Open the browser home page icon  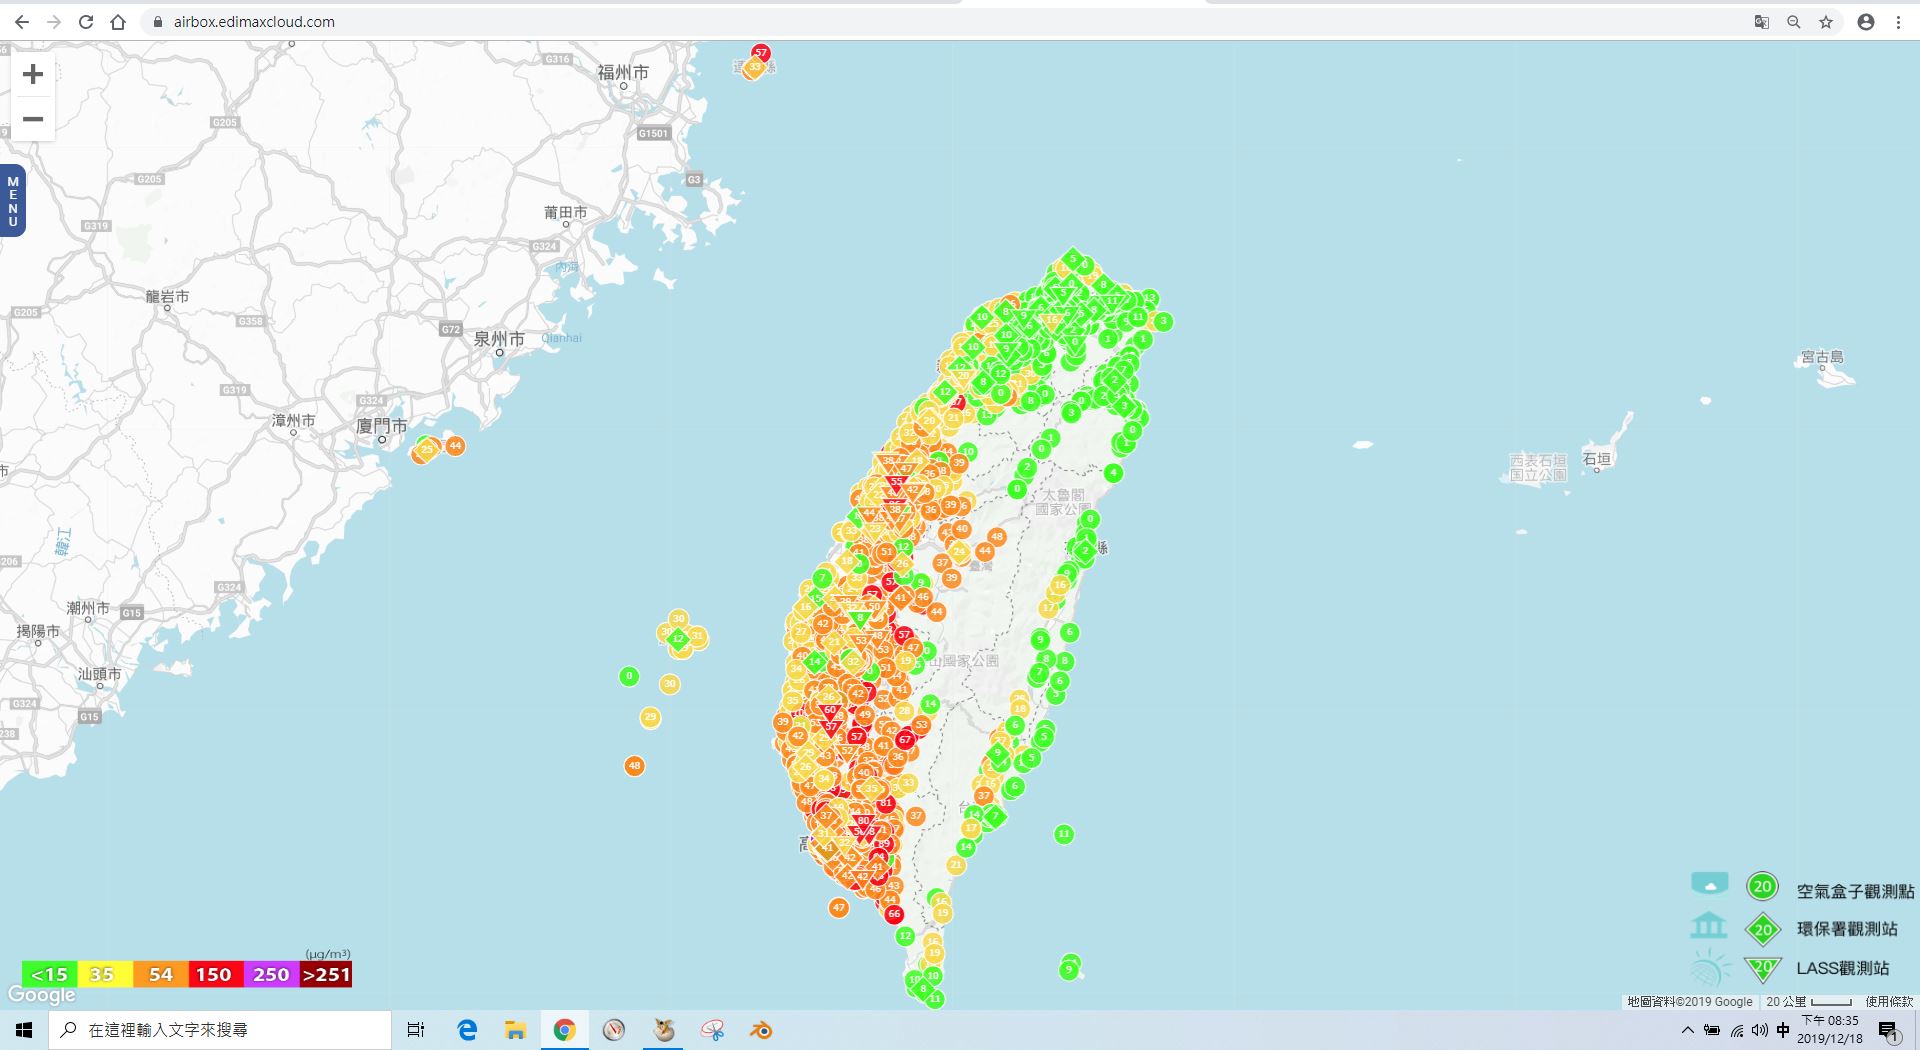click(118, 22)
